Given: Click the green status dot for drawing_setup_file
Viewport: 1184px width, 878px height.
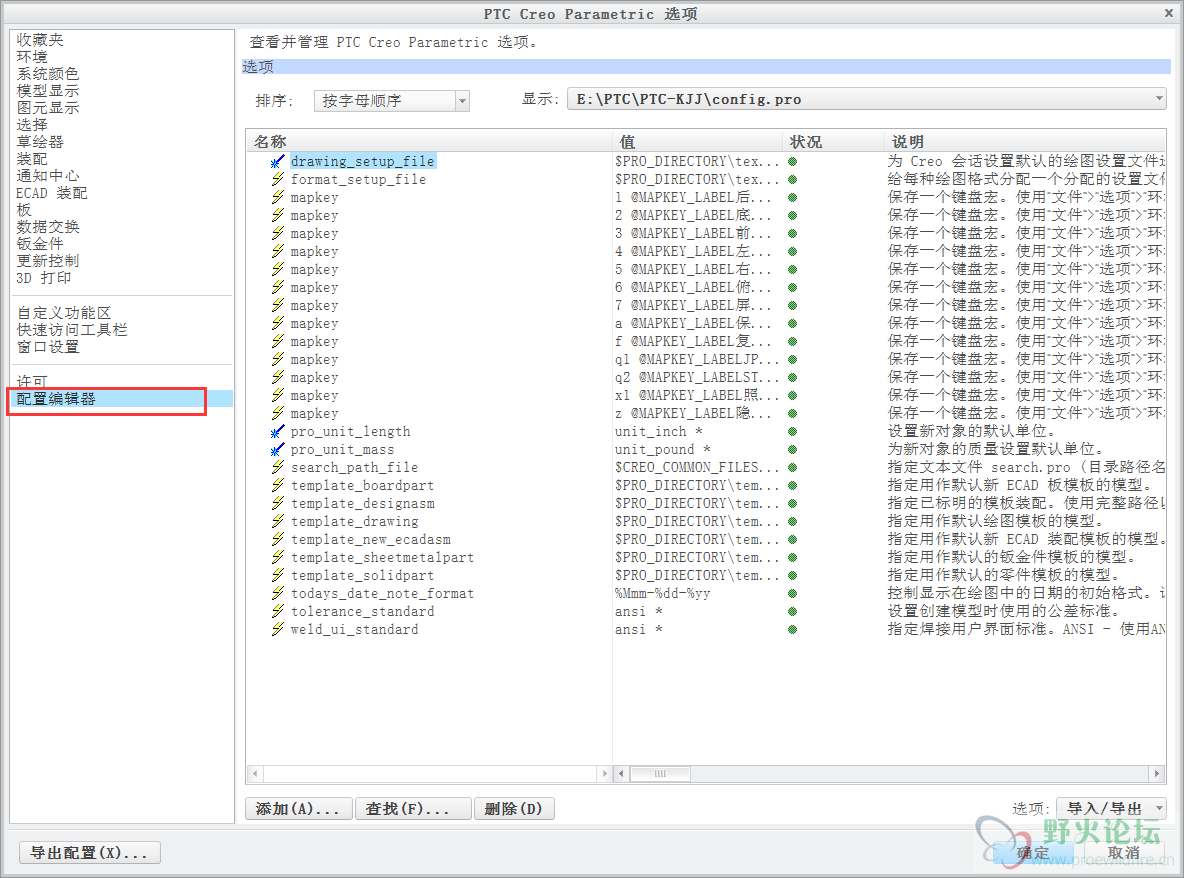Looking at the screenshot, I should coord(793,162).
